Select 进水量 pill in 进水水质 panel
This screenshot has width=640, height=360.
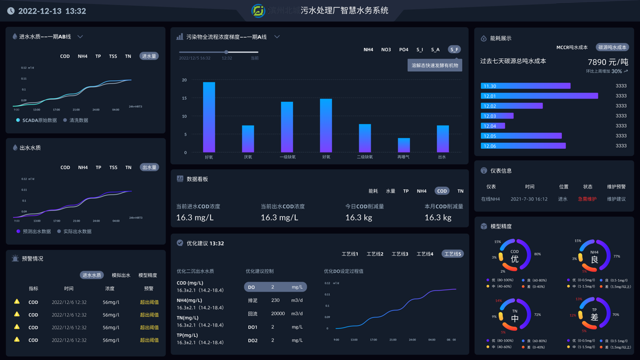coord(149,56)
